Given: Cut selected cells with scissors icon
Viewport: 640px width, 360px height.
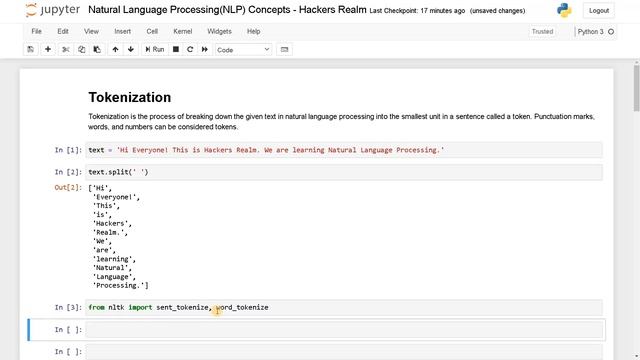Looking at the screenshot, I should tap(65, 49).
